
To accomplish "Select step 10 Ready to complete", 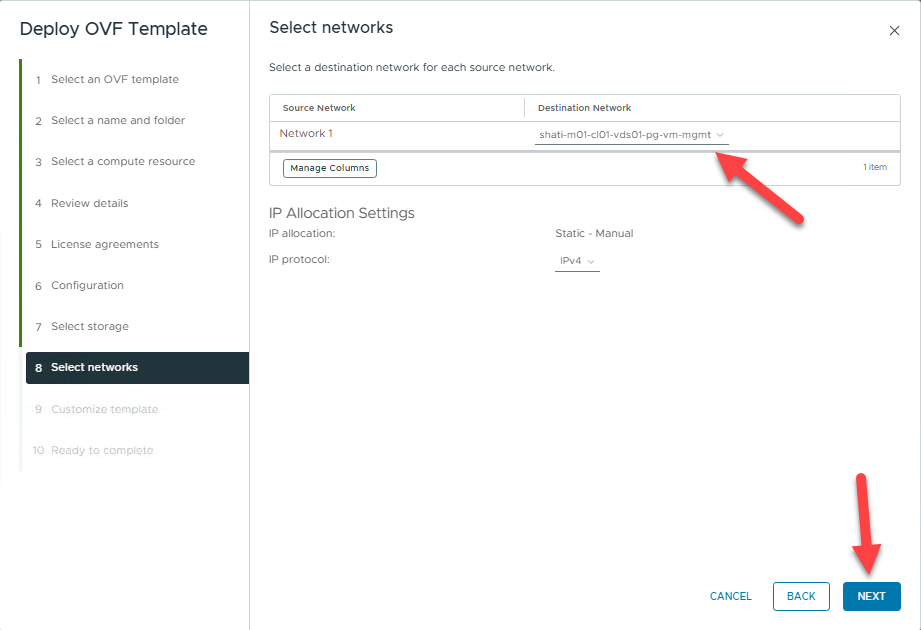I will (x=101, y=451).
